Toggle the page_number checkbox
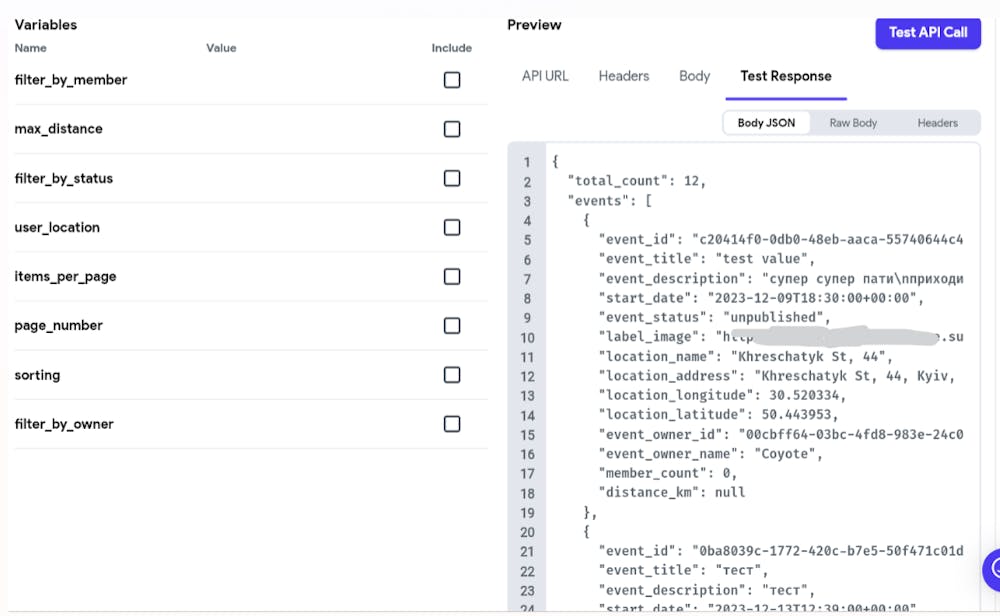The width and height of the screenshot is (1000, 616). tap(451, 325)
